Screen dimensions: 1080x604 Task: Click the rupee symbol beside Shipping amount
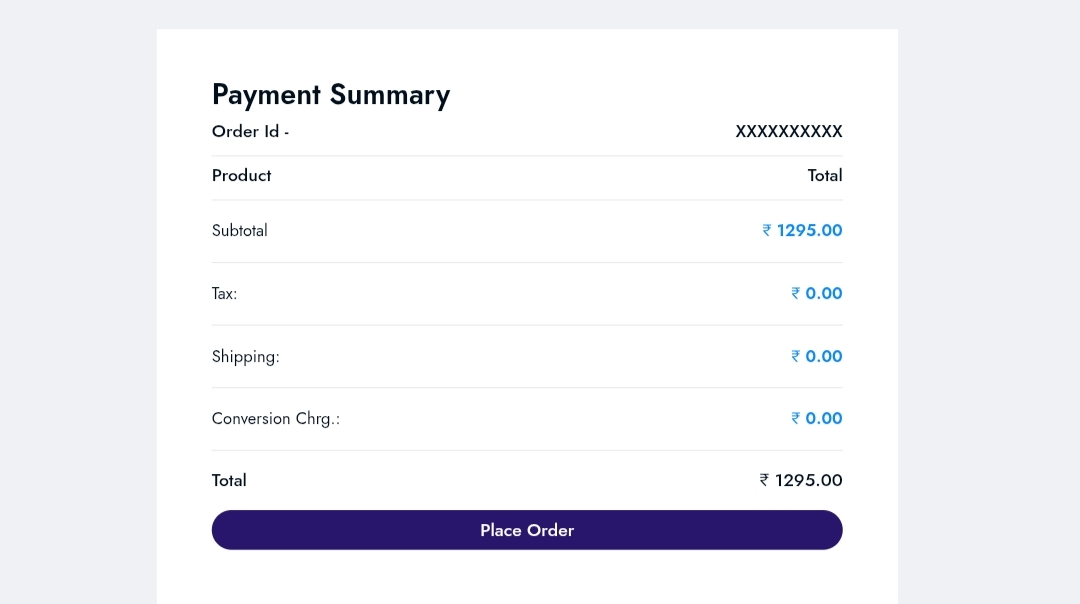796,356
